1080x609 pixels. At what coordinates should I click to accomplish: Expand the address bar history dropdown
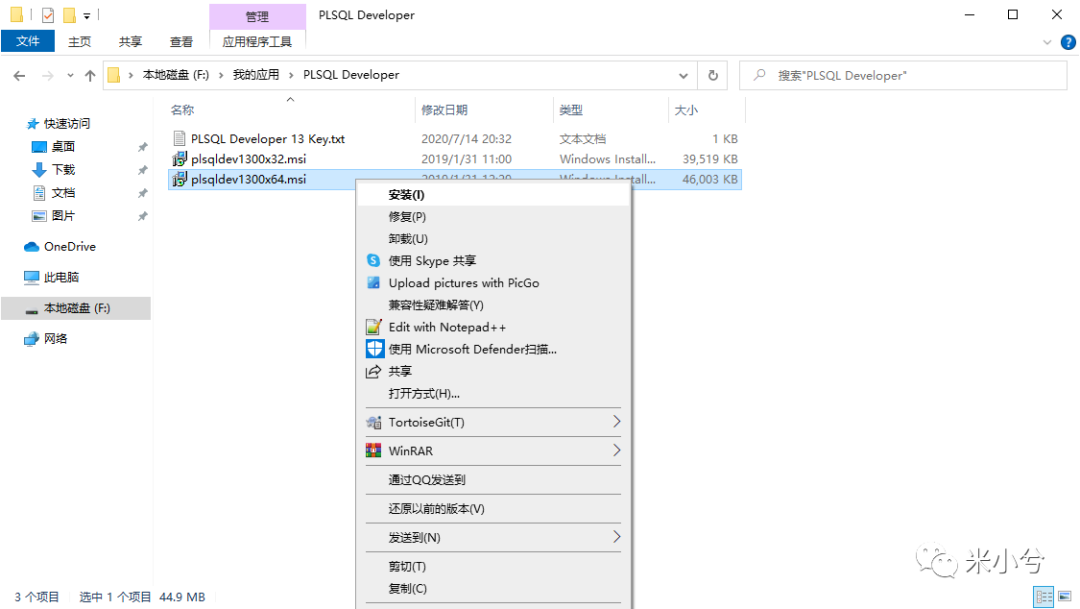(x=683, y=76)
